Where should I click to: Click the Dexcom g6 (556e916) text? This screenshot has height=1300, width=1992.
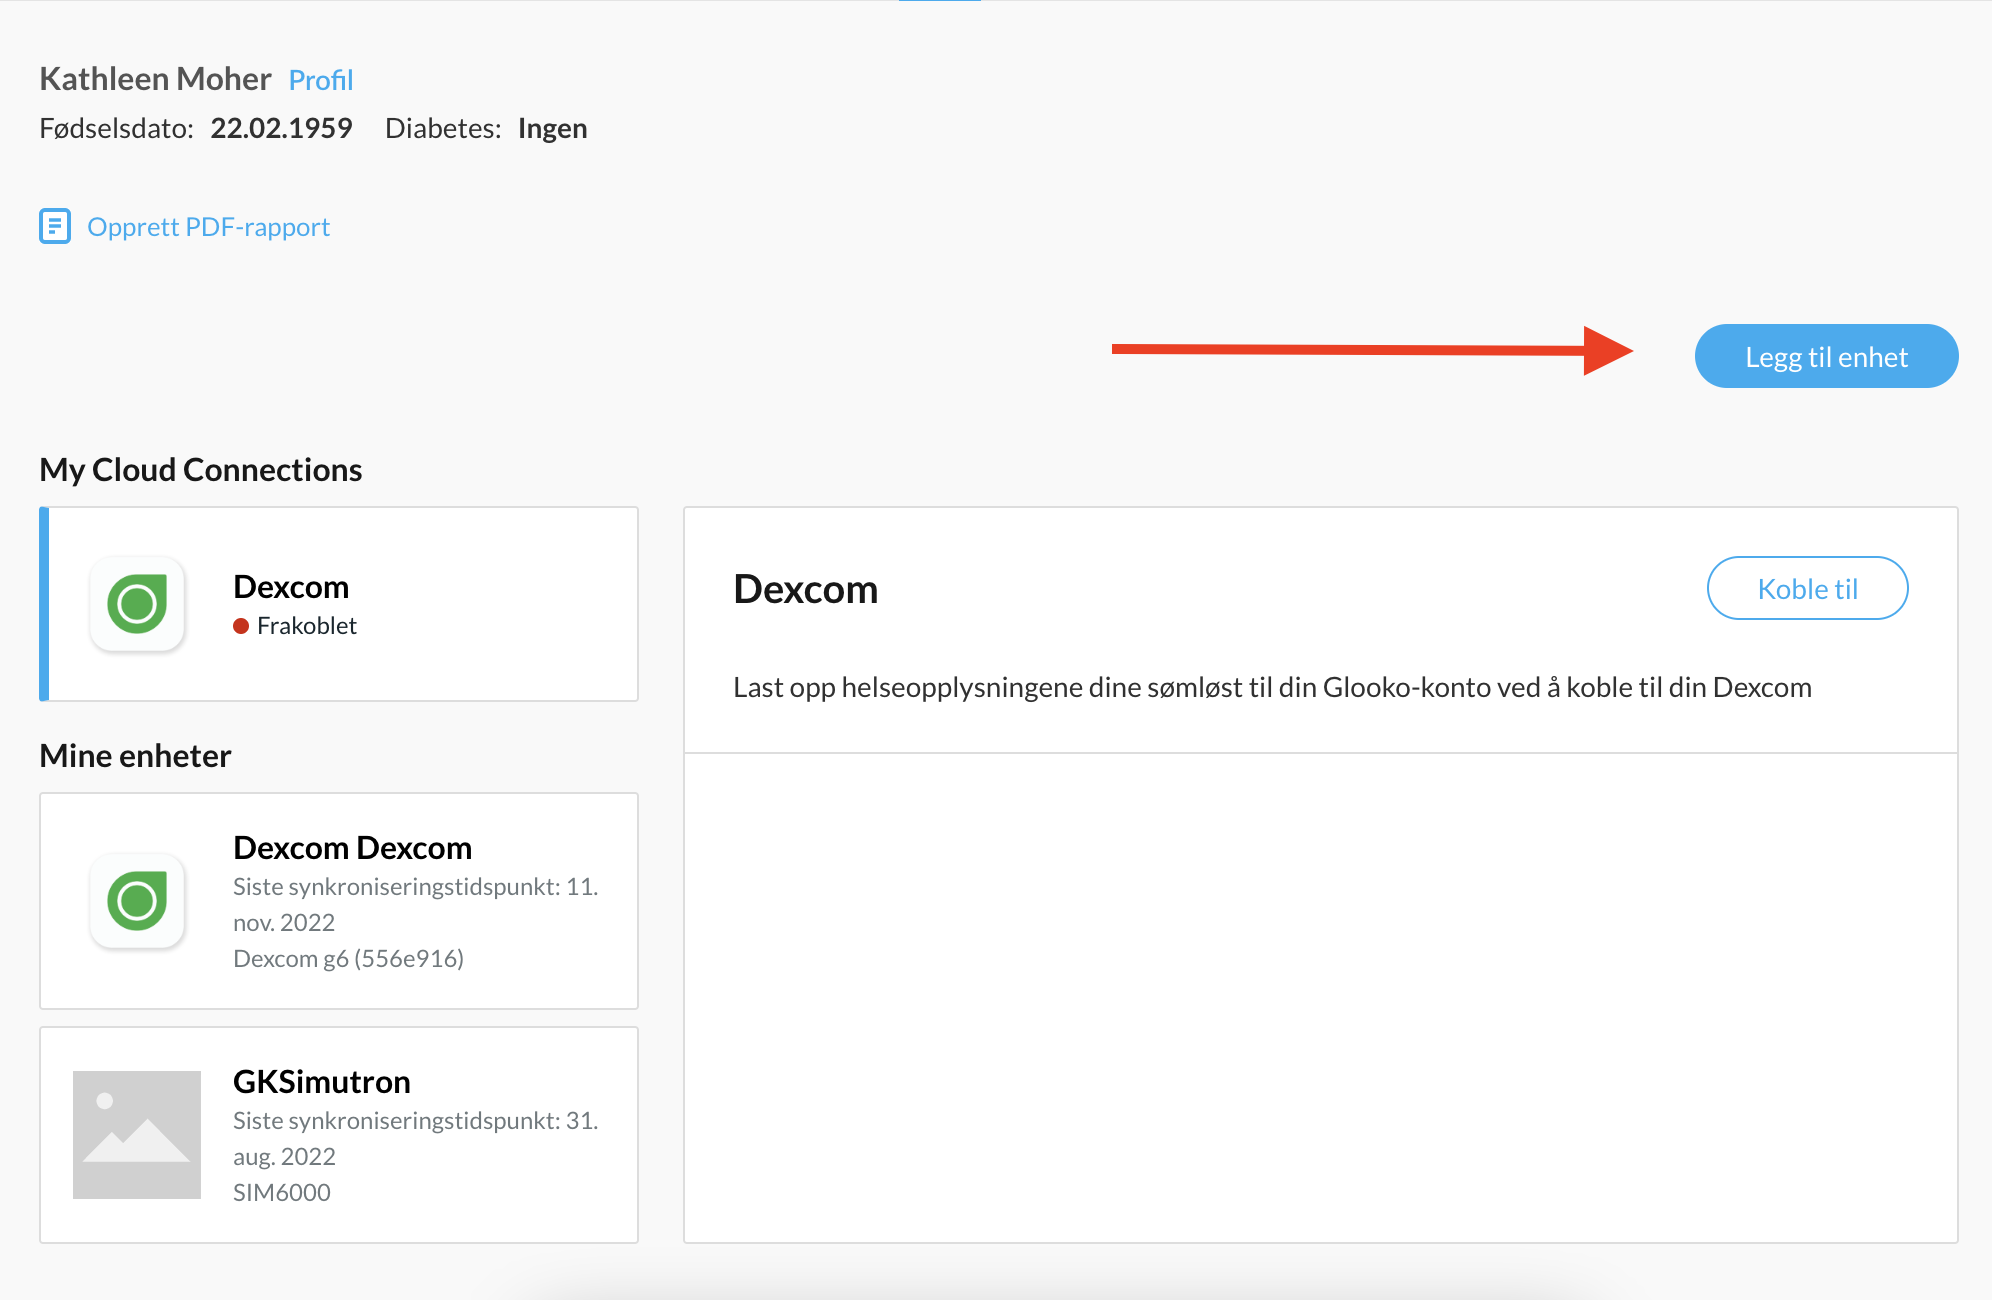[348, 958]
